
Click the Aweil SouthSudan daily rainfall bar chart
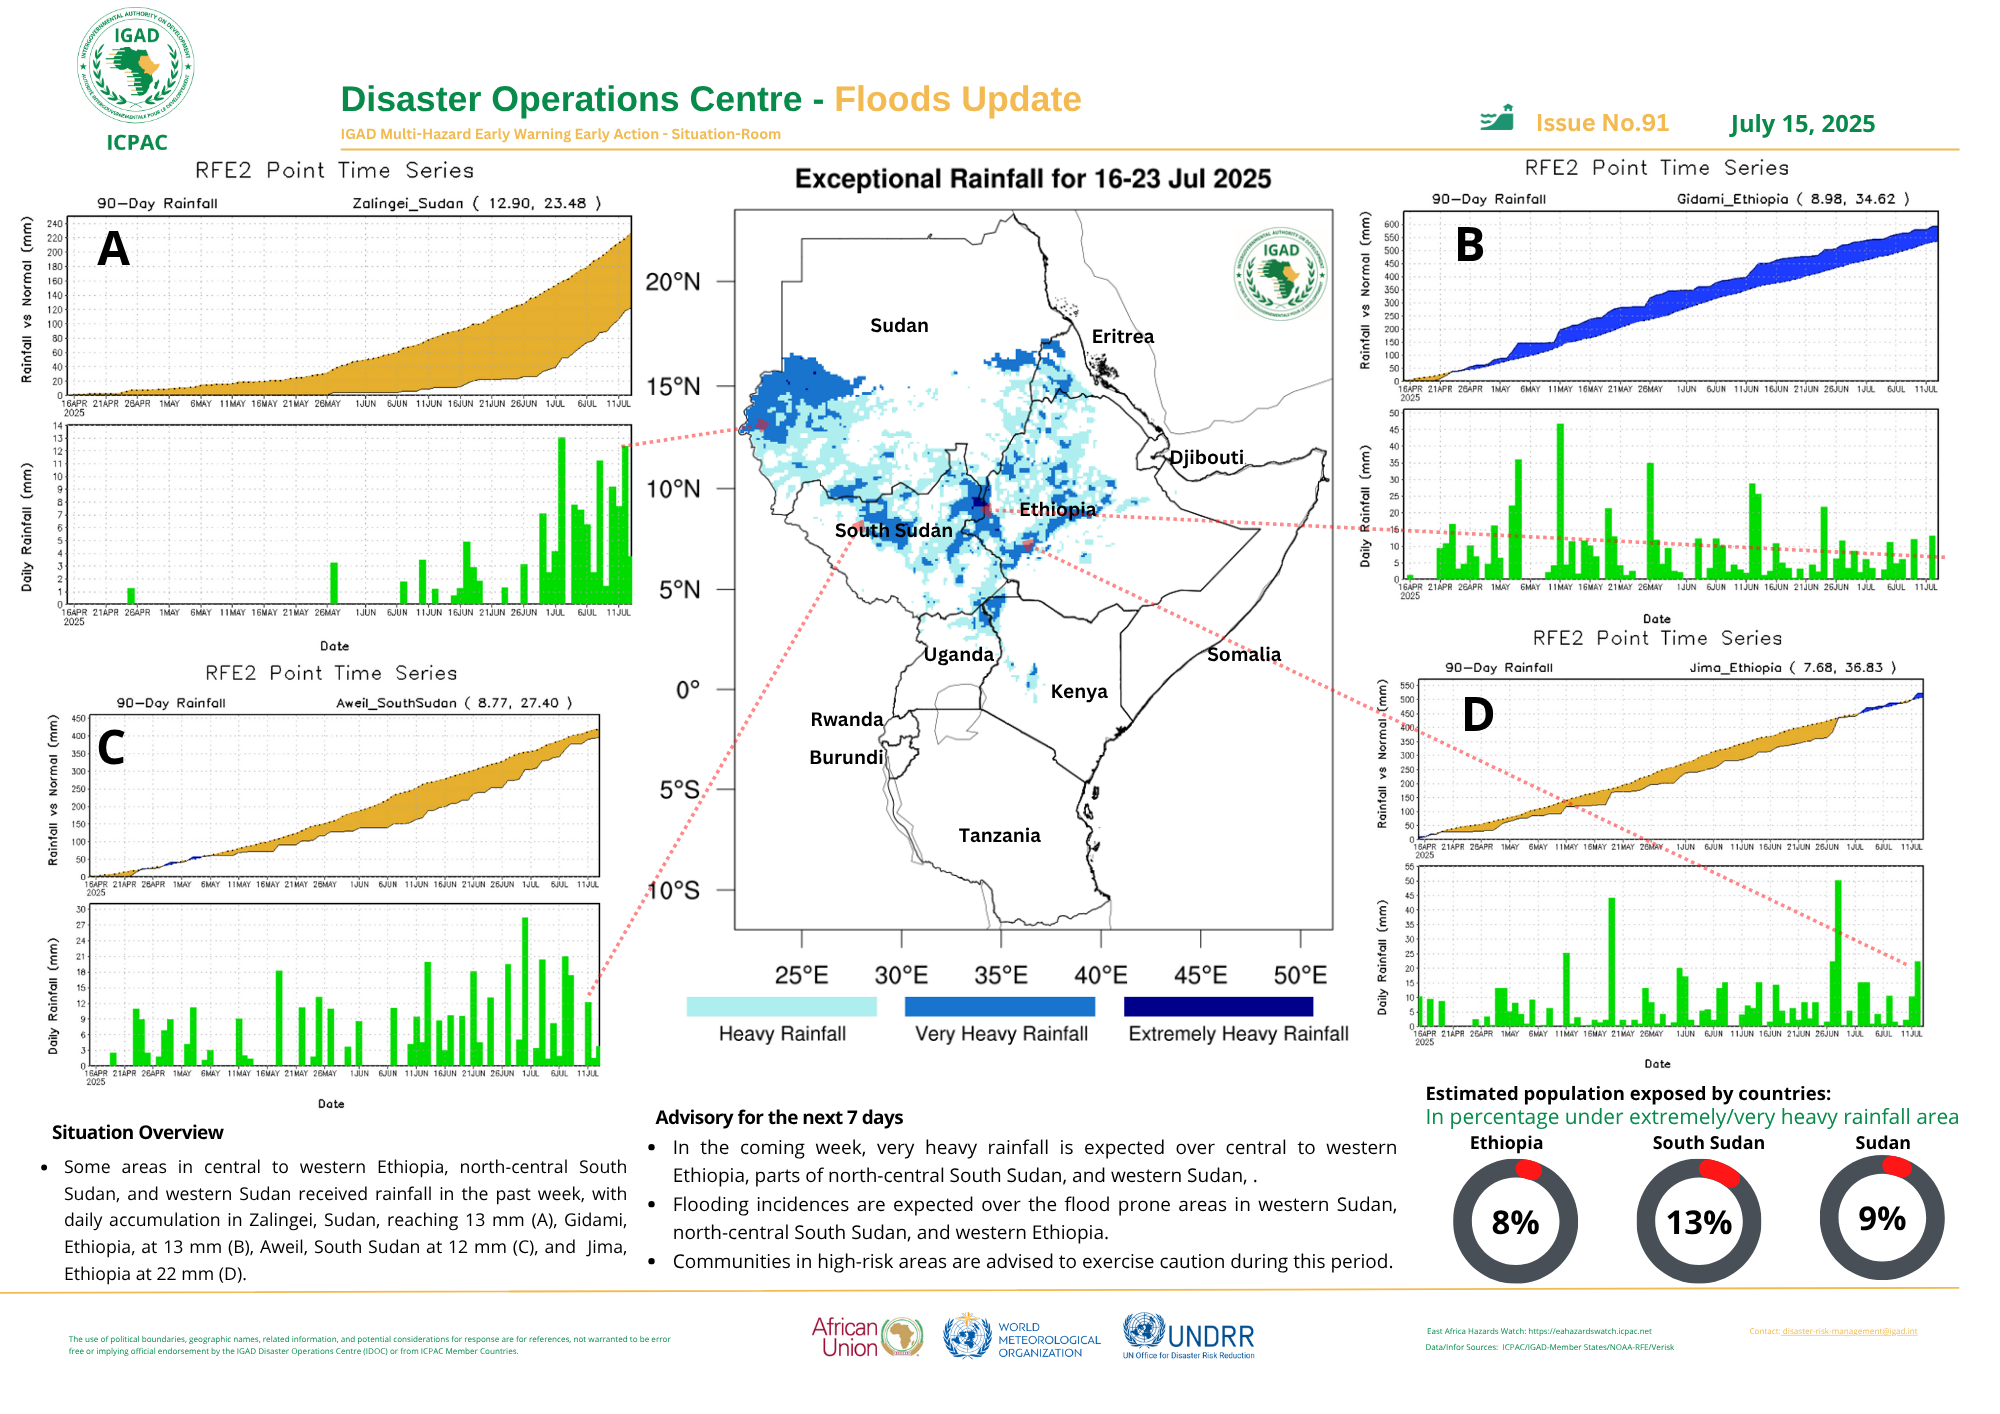click(343, 986)
